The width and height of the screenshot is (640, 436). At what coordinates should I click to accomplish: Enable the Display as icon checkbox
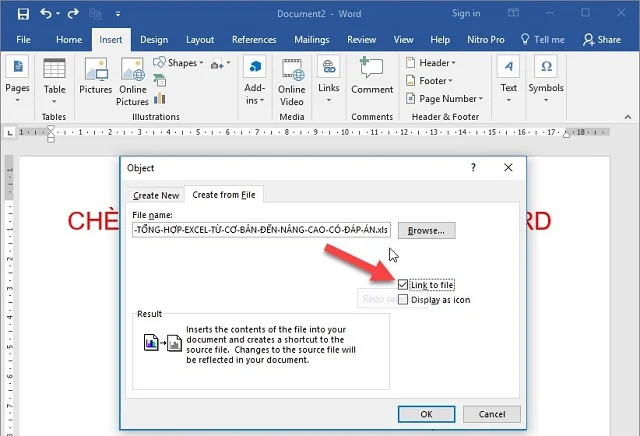click(x=403, y=300)
